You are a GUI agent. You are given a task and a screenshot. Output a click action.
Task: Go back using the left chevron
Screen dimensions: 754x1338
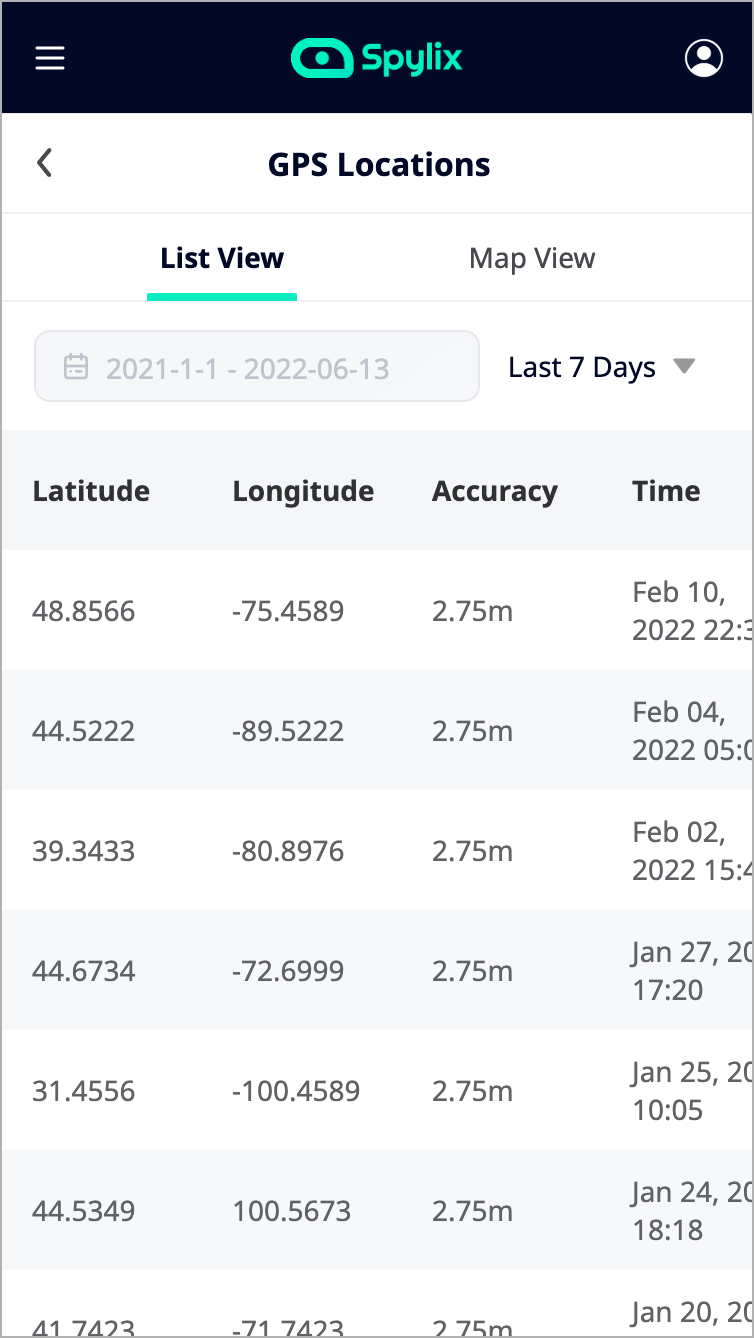coord(44,163)
